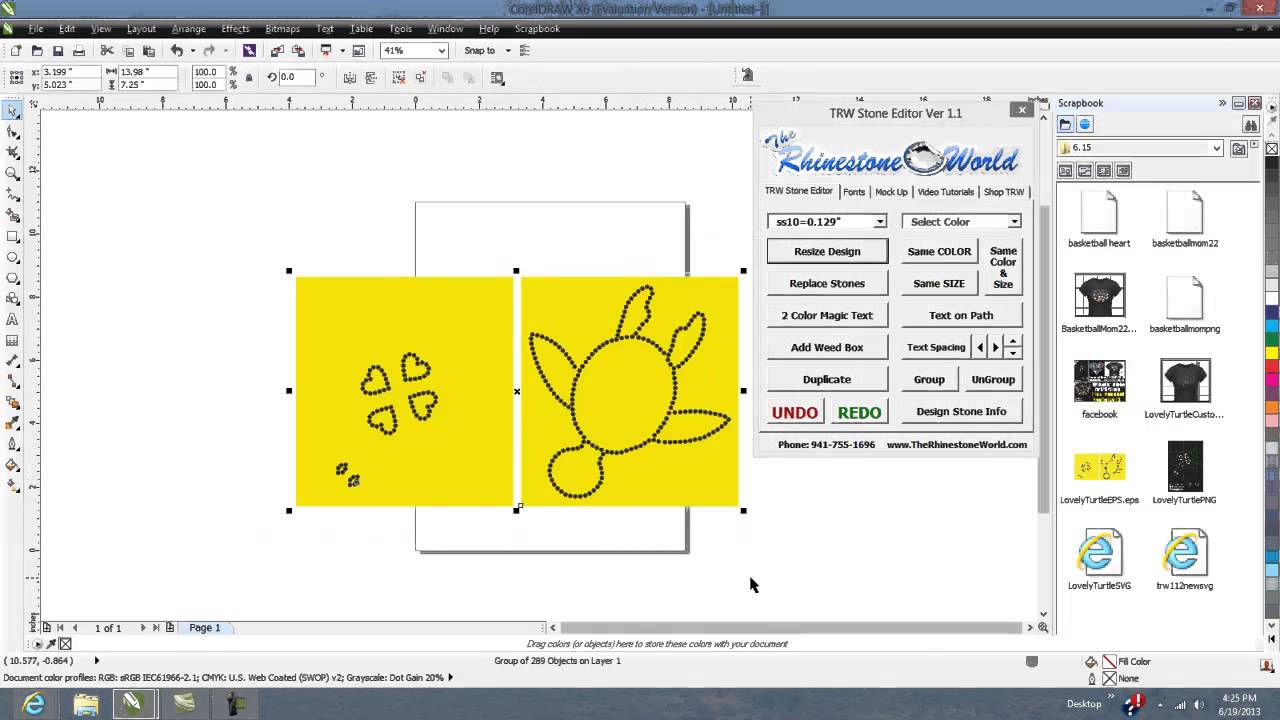Expand the Undo history dropdown arrow
1280x720 pixels.
pos(192,51)
